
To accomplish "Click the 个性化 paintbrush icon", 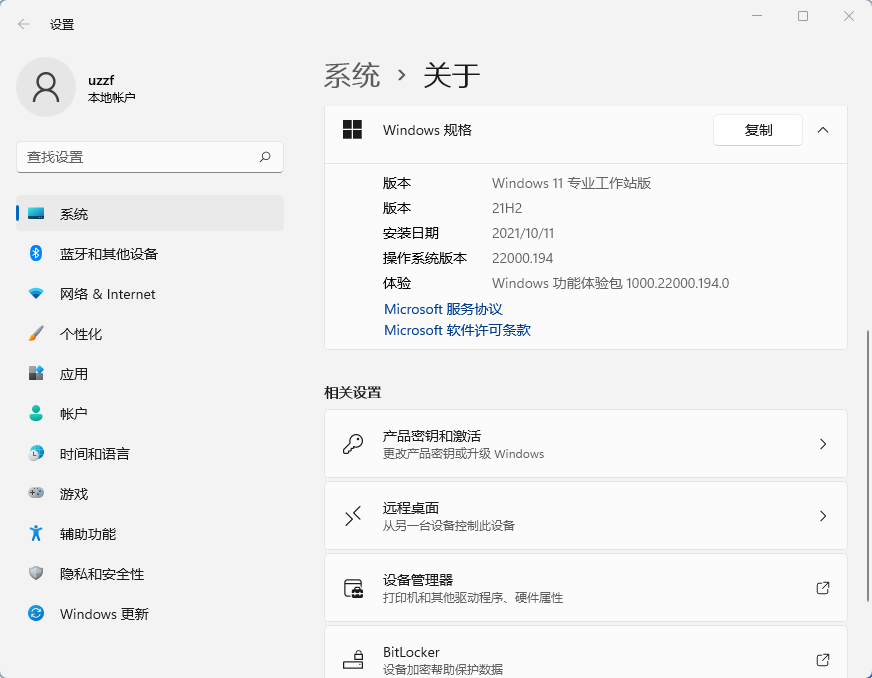I will tap(36, 334).
